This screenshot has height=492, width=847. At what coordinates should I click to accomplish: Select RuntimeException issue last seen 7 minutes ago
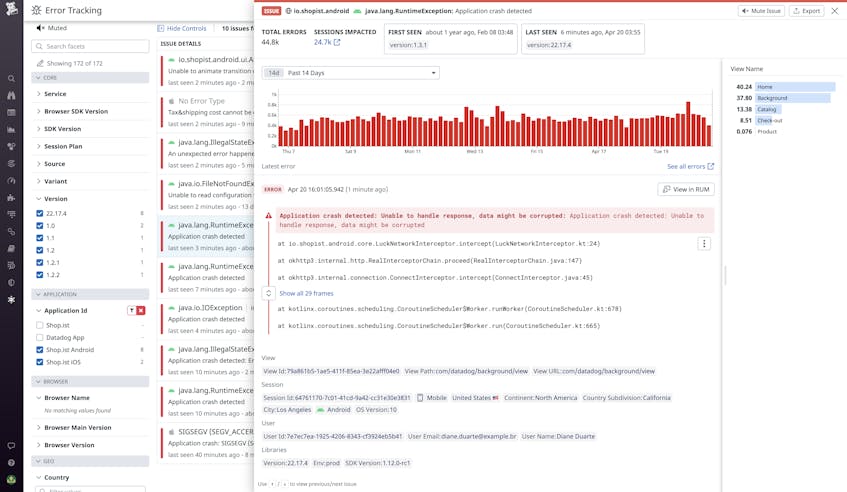tap(207, 278)
